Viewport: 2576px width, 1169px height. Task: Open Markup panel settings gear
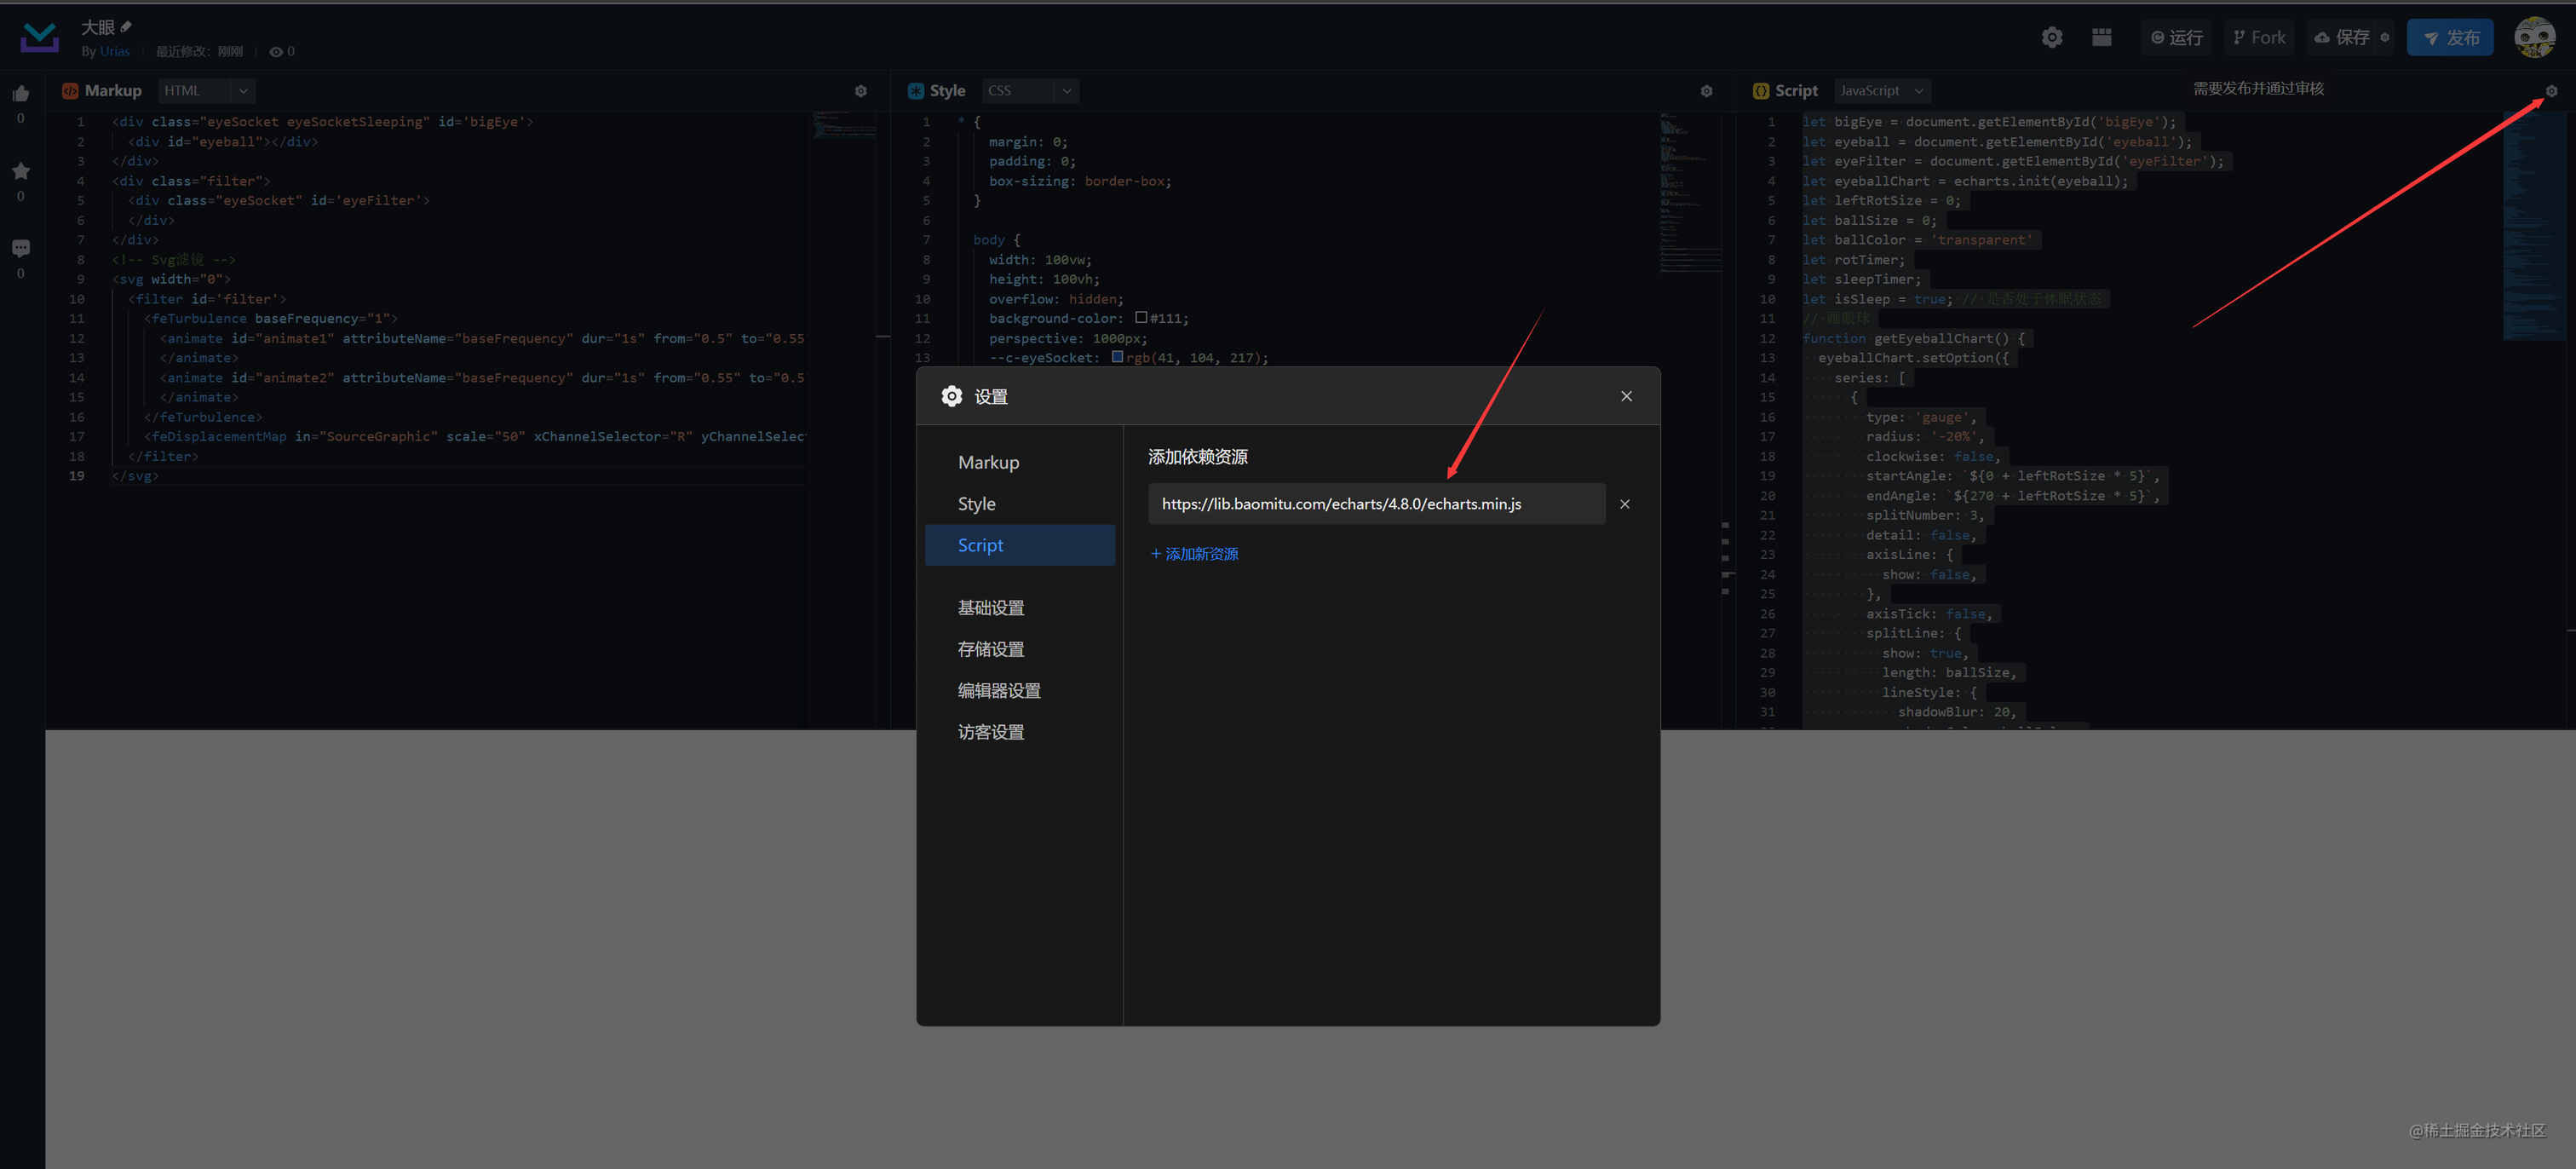pyautogui.click(x=861, y=91)
